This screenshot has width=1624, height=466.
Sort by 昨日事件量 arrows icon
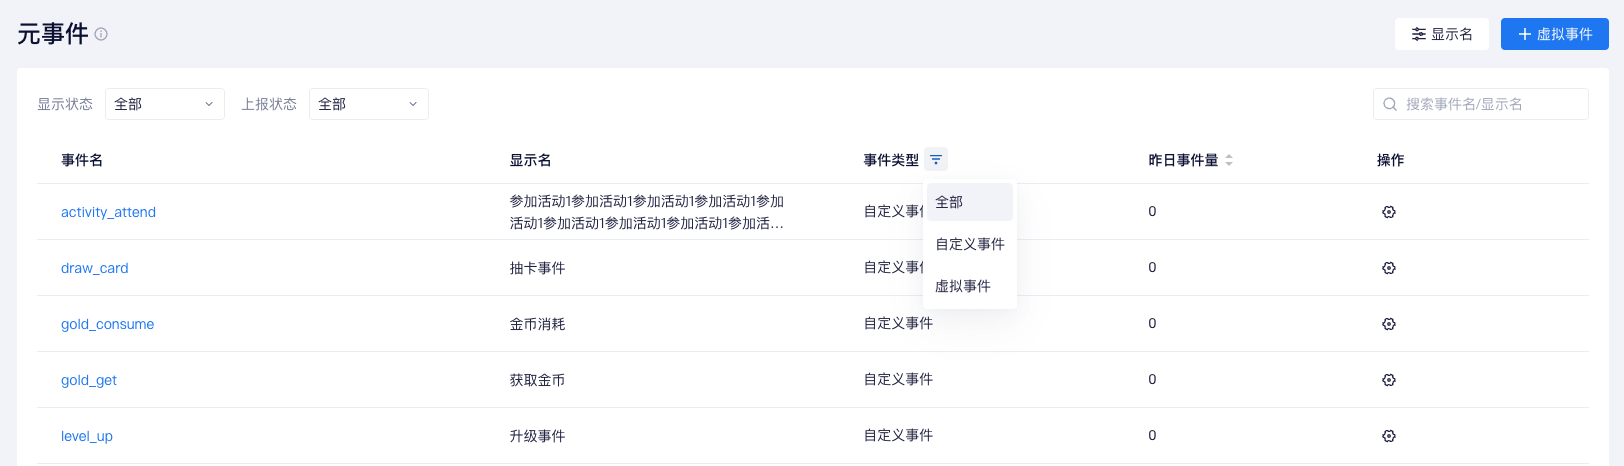coord(1229,160)
